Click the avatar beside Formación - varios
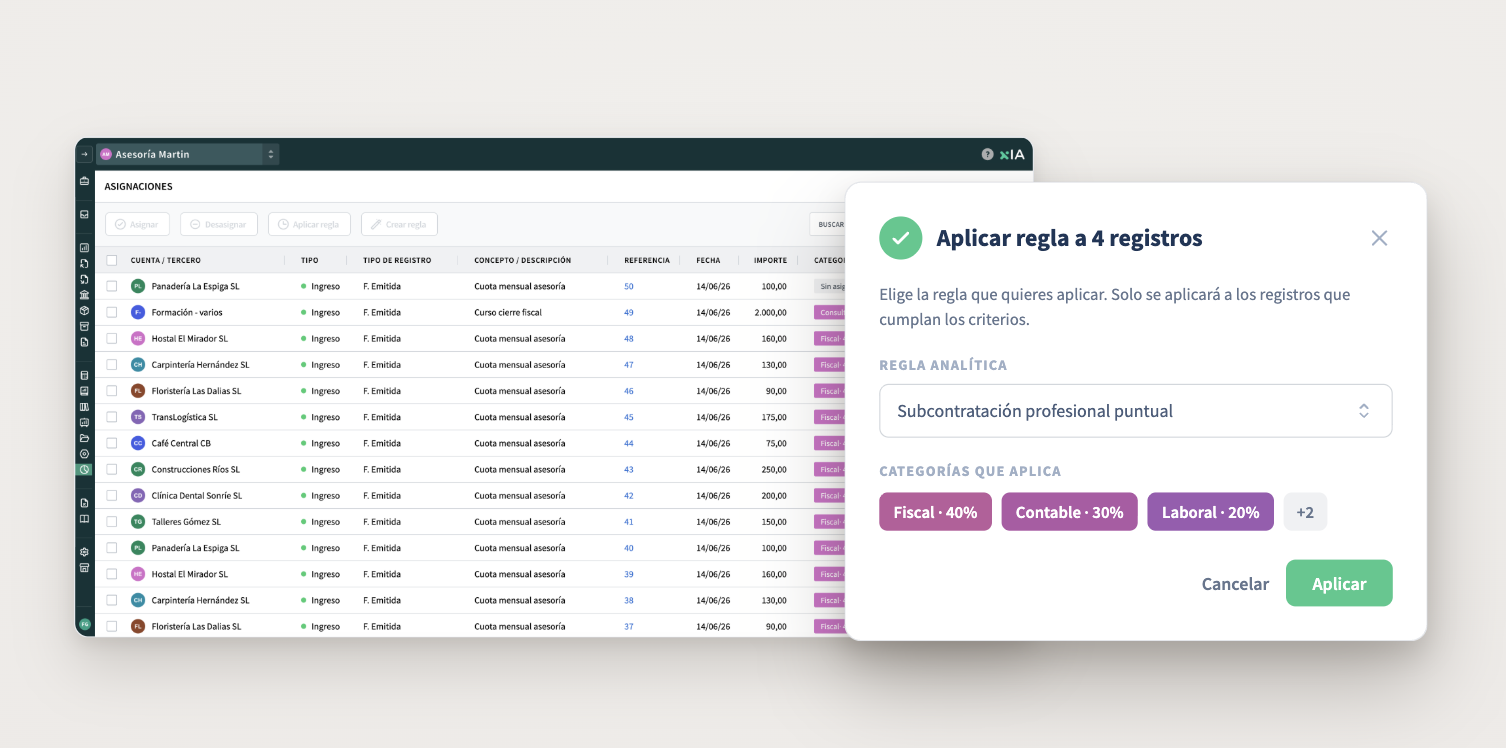The image size is (1506, 748). [x=138, y=312]
